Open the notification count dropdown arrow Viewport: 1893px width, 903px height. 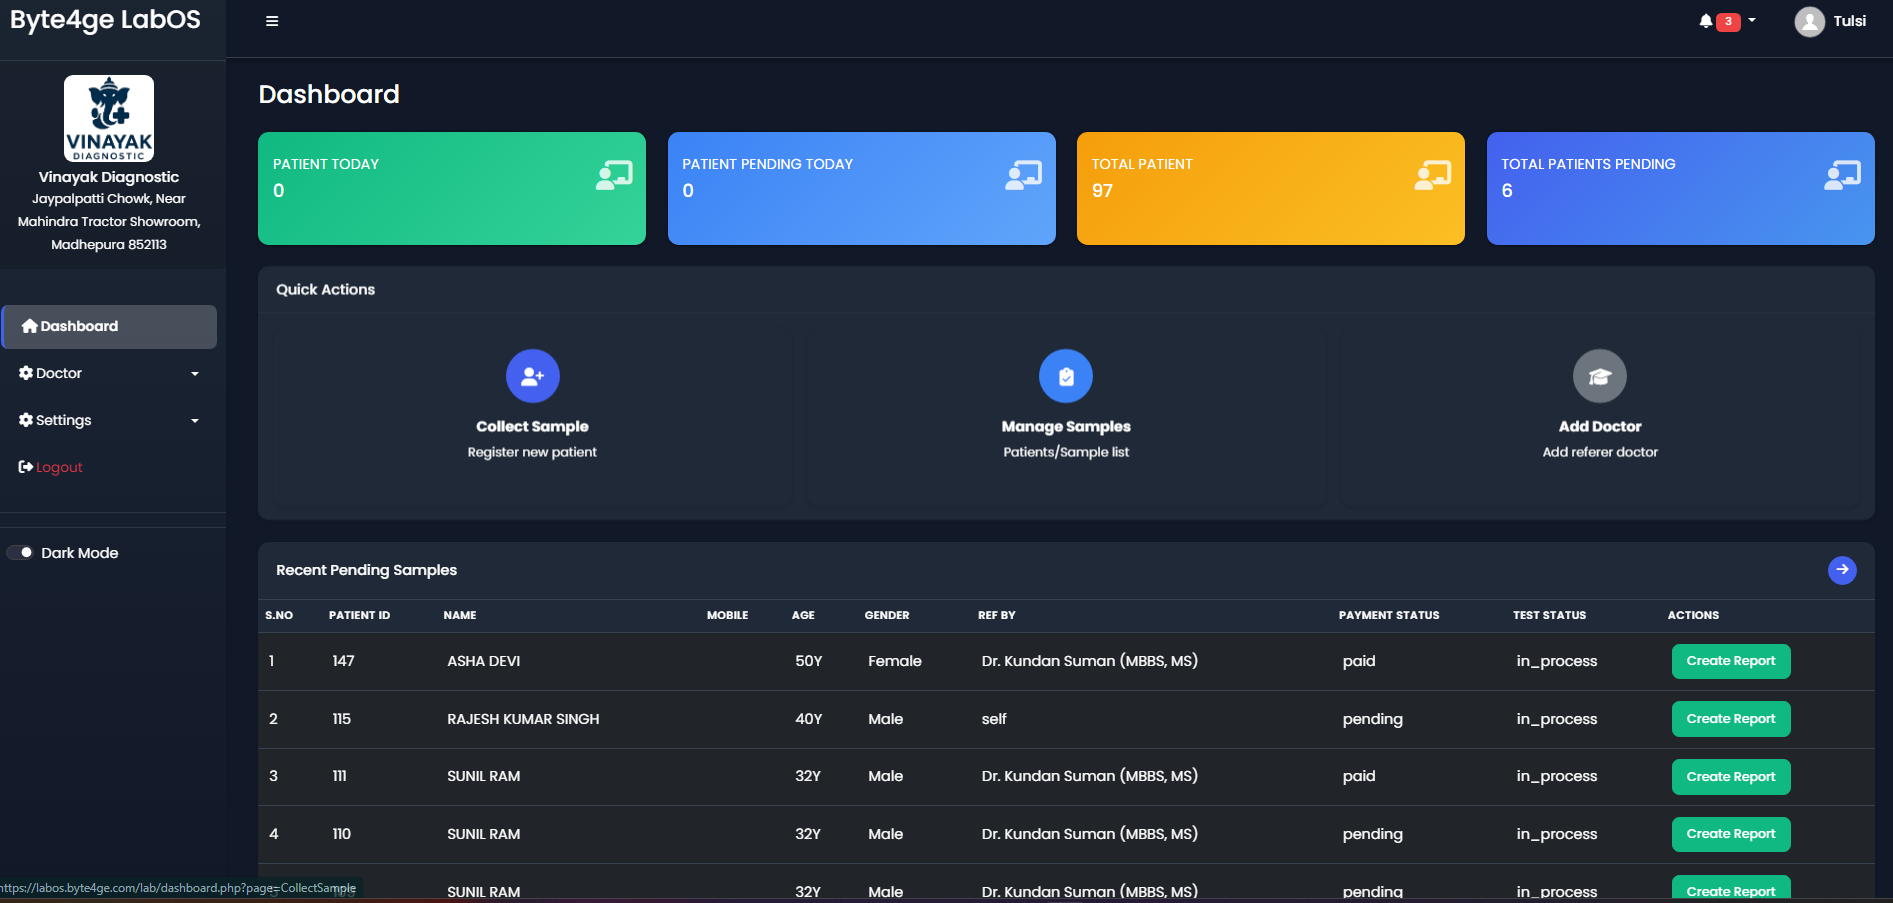(1752, 20)
